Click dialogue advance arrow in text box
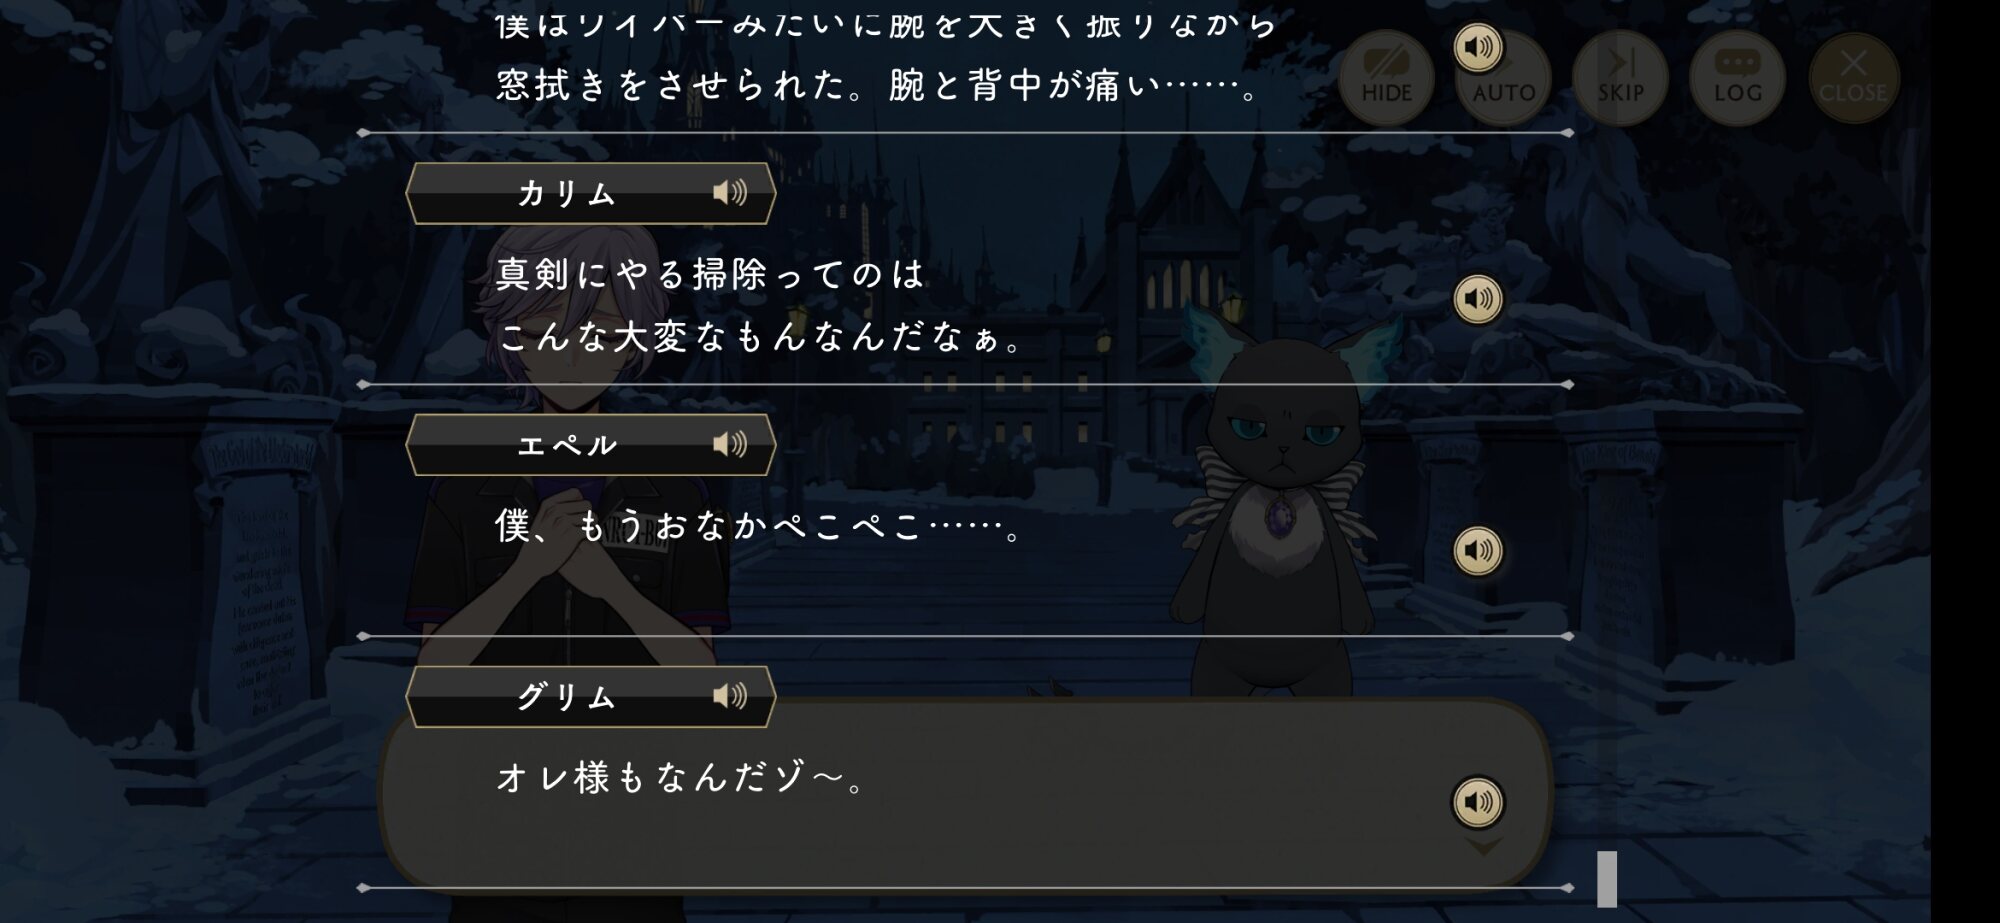Screen dimensions: 2000x923 1483,847
